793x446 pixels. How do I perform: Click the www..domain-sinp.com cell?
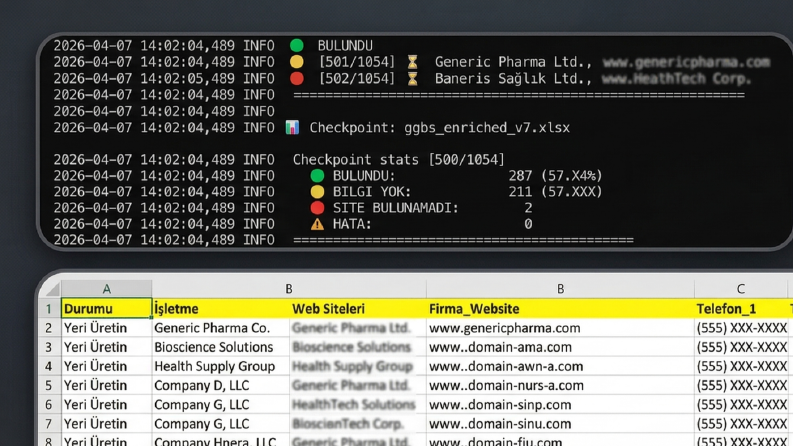click(x=560, y=405)
